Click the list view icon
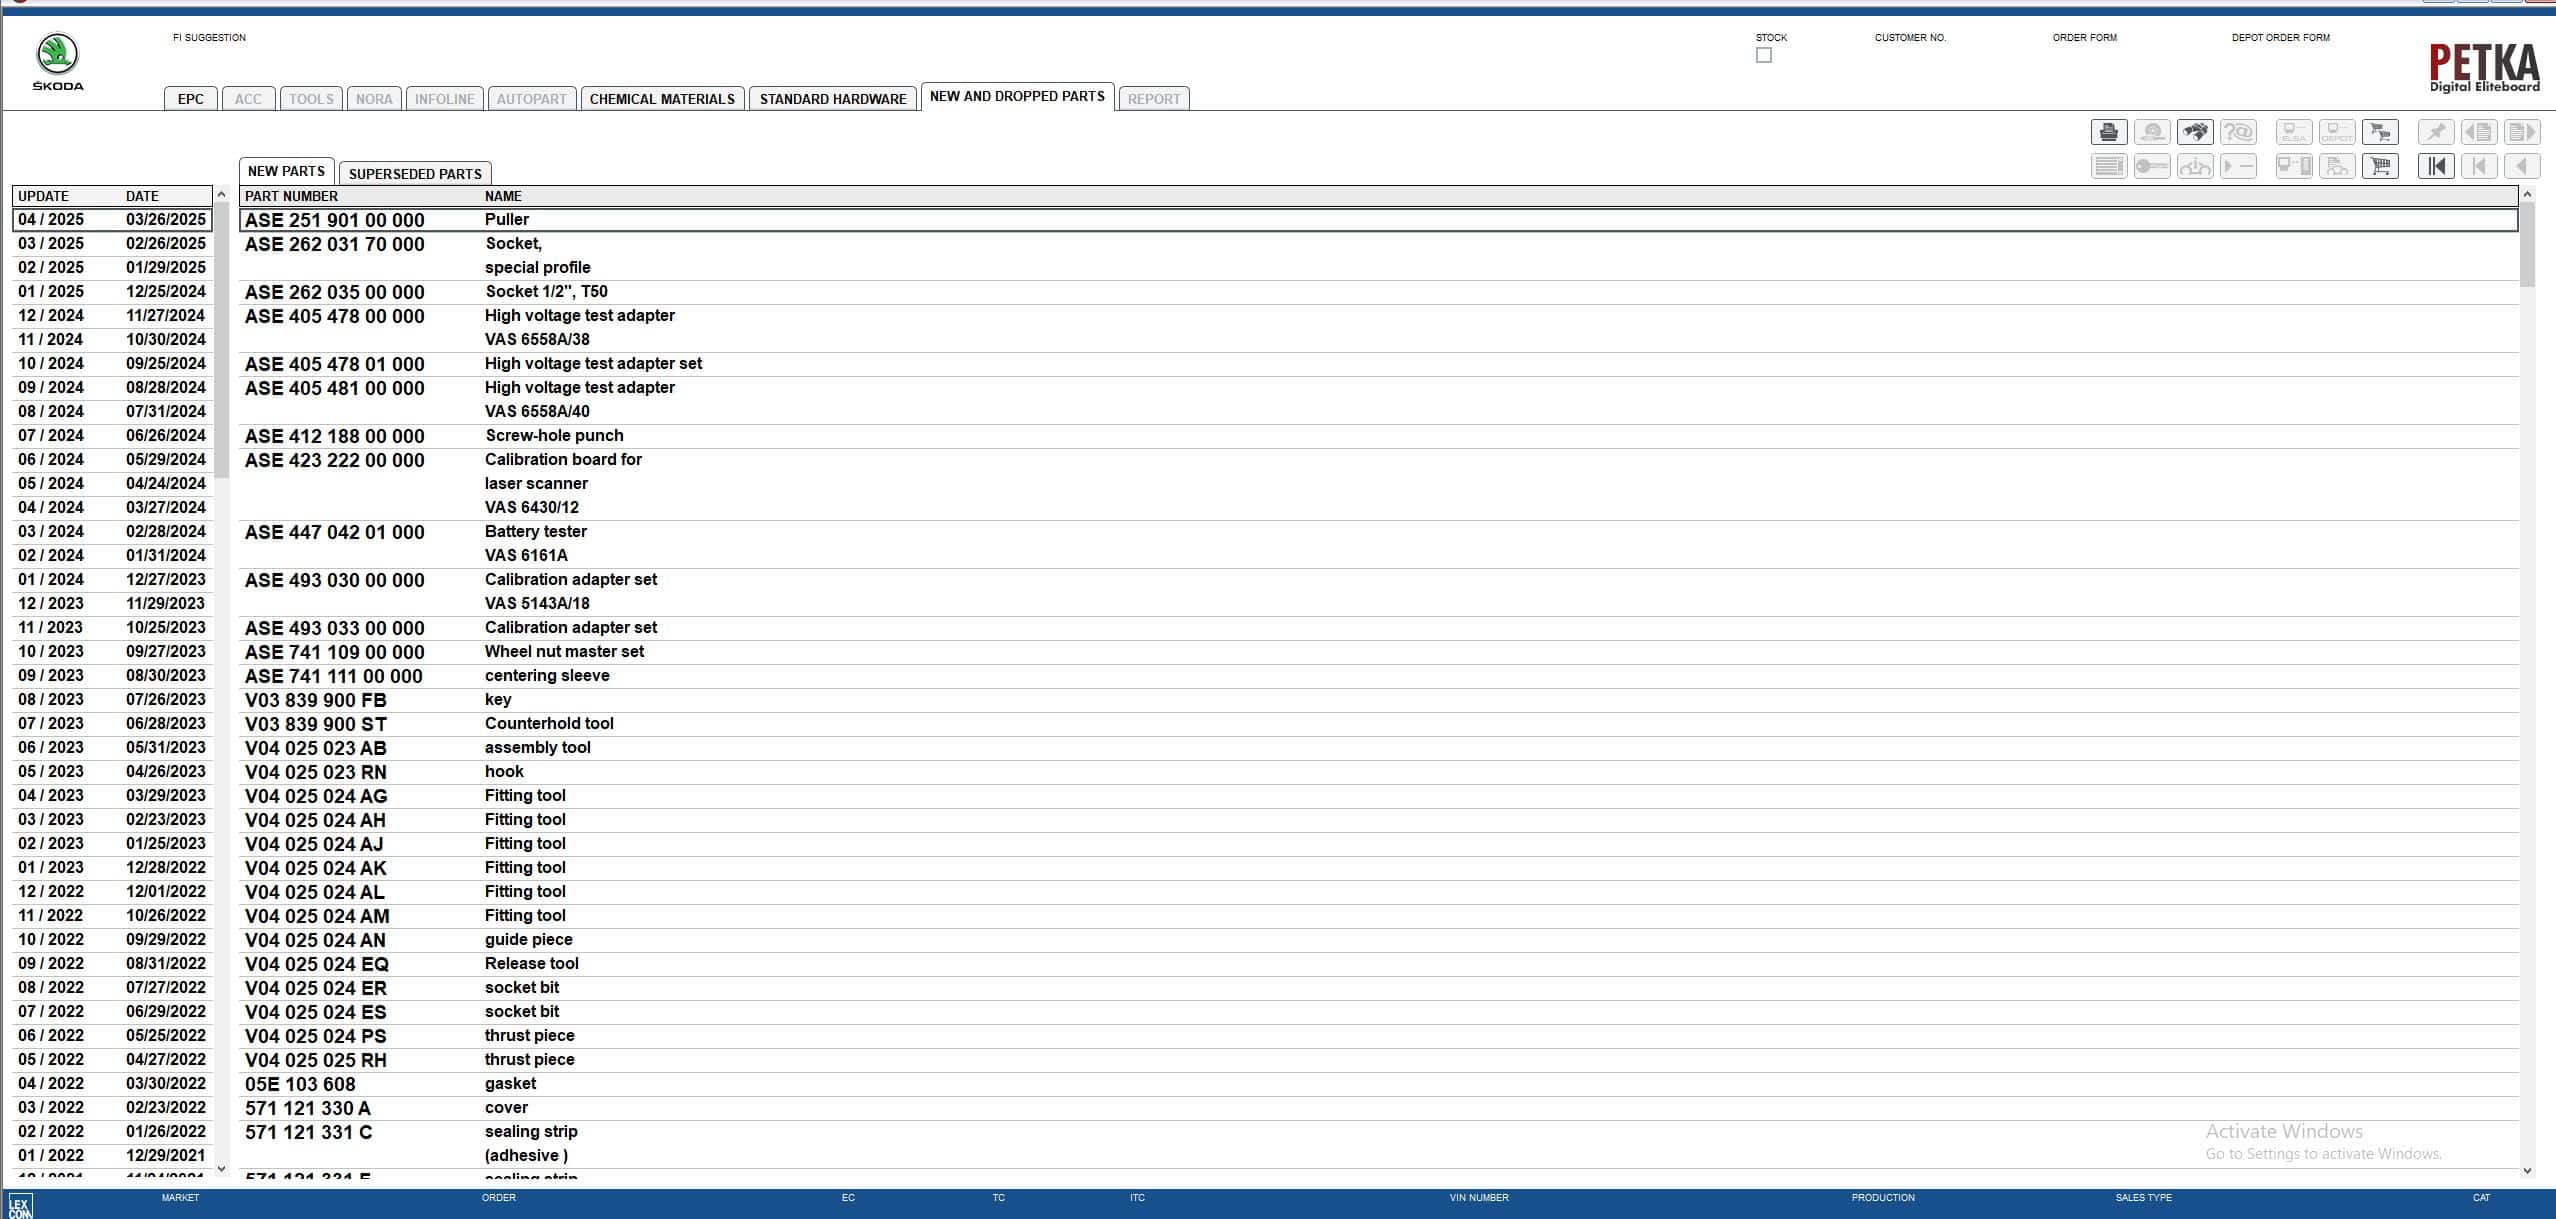 tap(2109, 166)
